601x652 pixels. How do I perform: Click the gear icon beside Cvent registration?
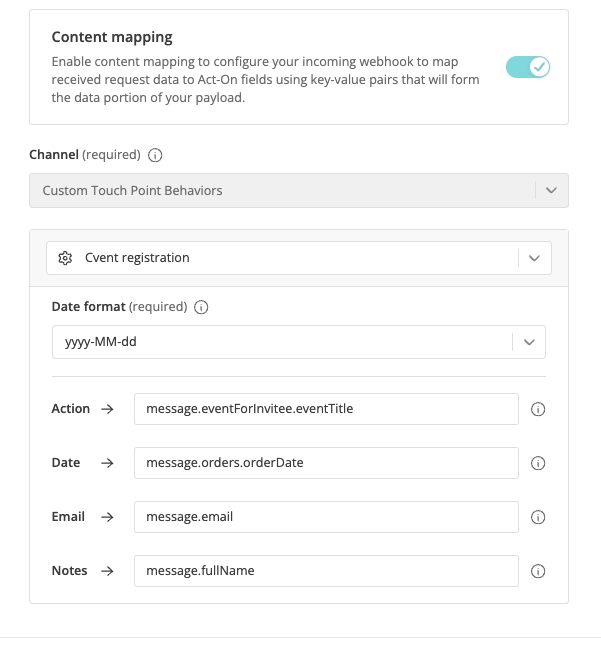click(x=65, y=258)
